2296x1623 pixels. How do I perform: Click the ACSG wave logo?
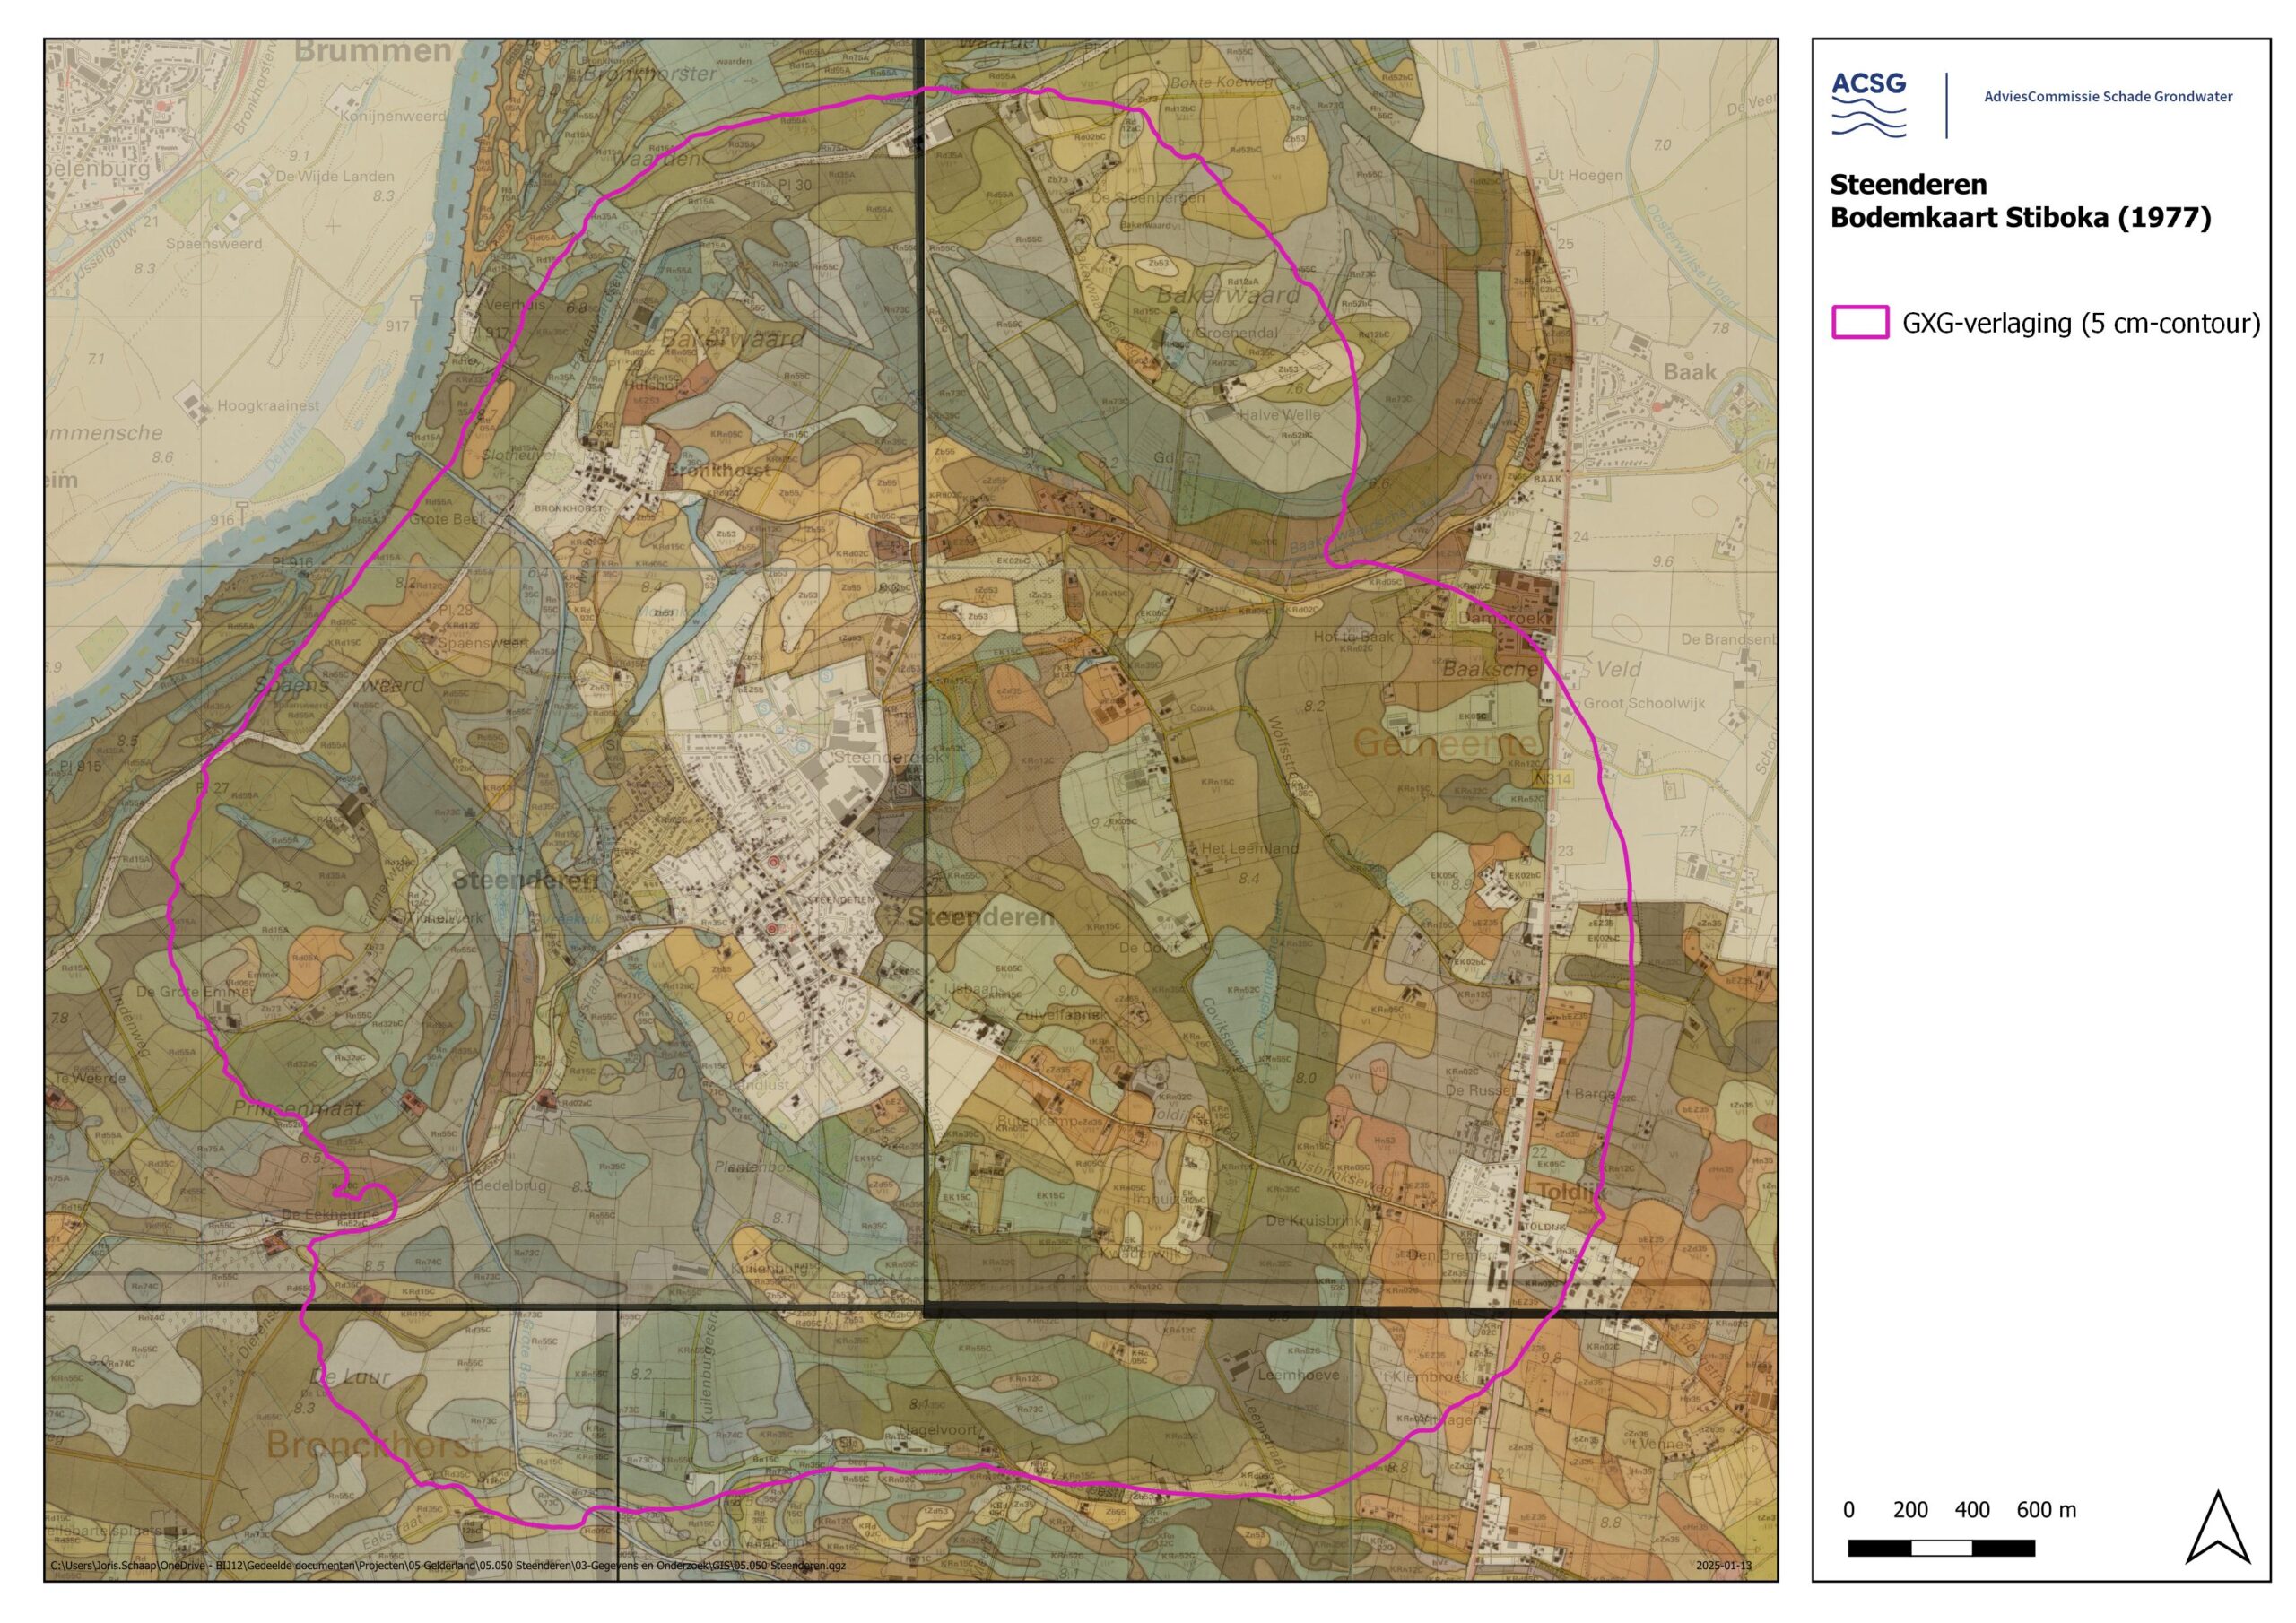[1868, 104]
